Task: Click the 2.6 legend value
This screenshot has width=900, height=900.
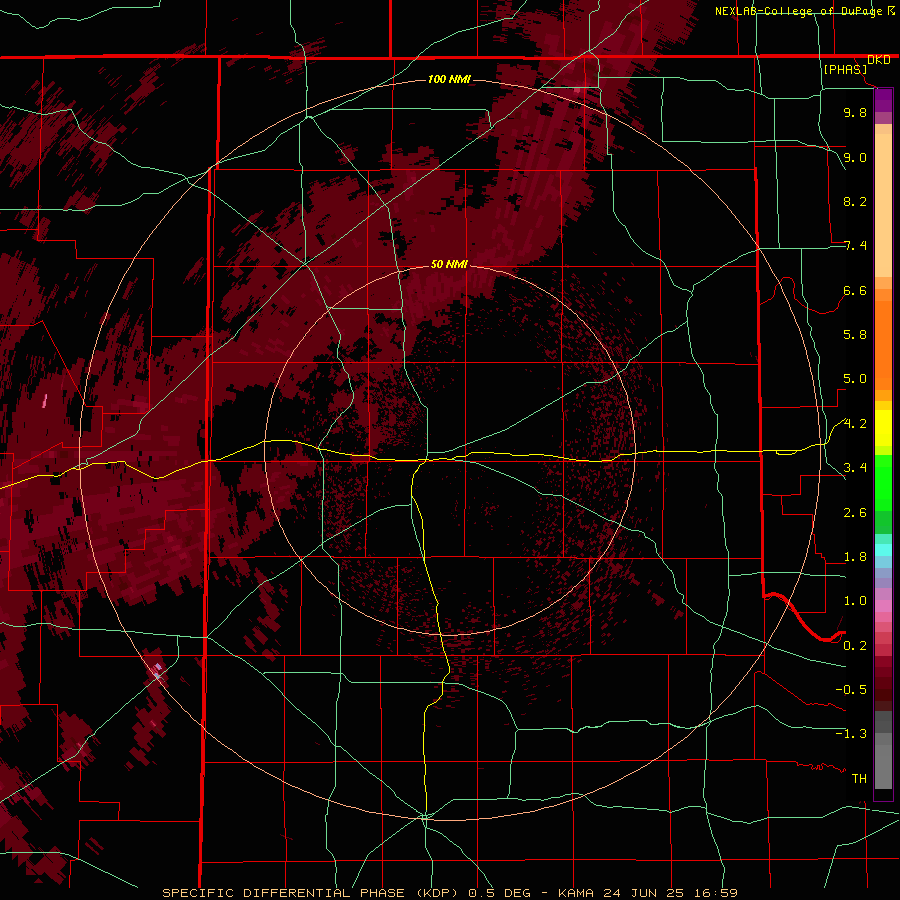Action: [x=855, y=513]
